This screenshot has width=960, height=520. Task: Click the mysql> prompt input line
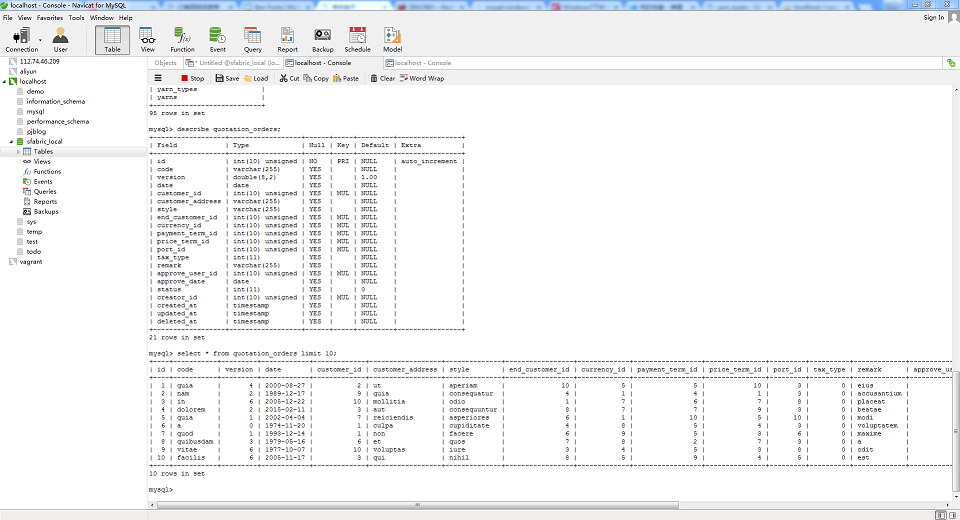pyautogui.click(x=161, y=489)
